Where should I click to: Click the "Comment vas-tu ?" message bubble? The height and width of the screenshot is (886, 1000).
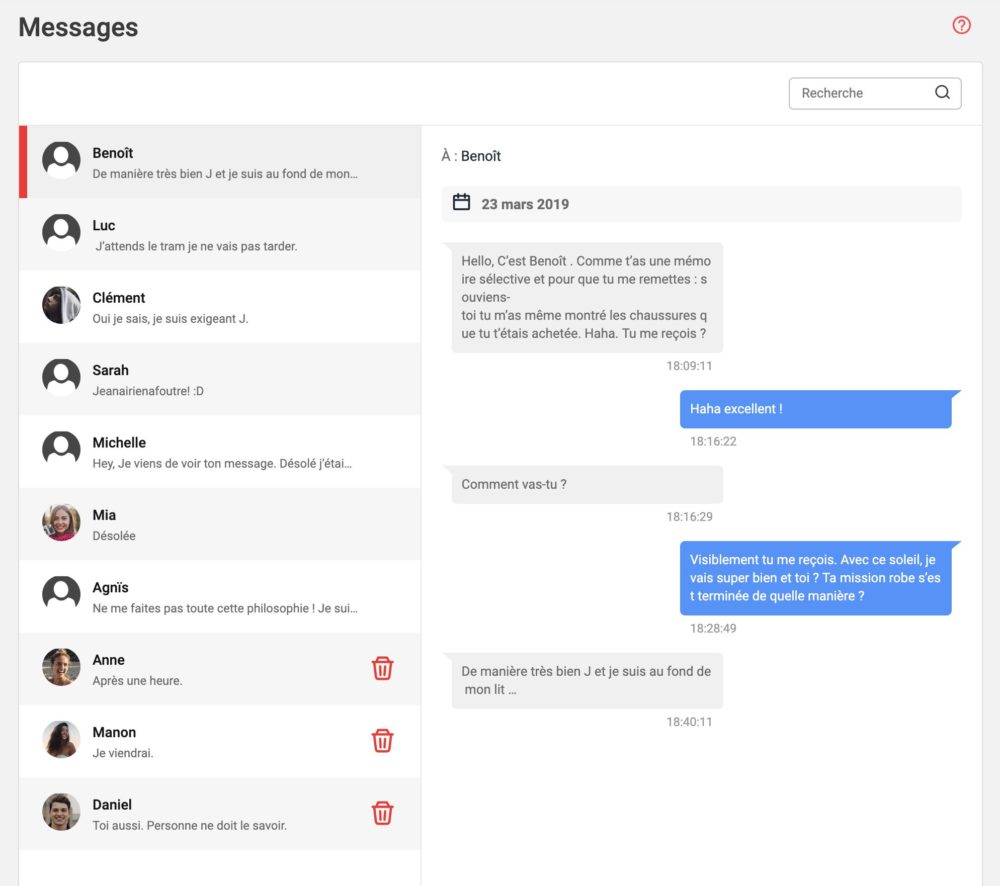click(x=587, y=485)
